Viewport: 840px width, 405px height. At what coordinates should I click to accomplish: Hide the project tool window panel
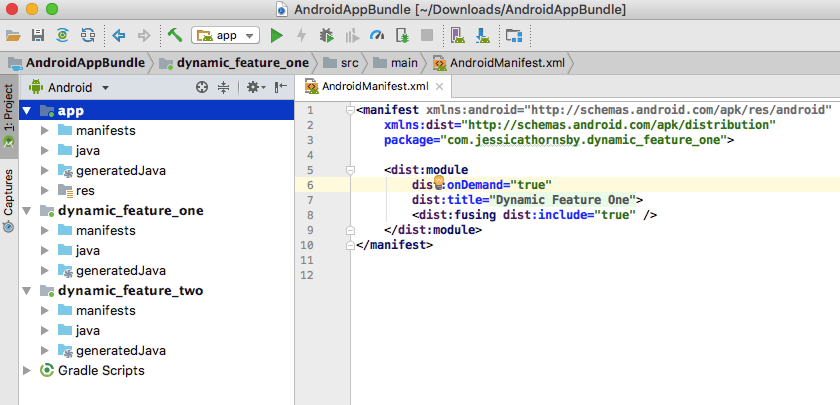click(x=281, y=87)
